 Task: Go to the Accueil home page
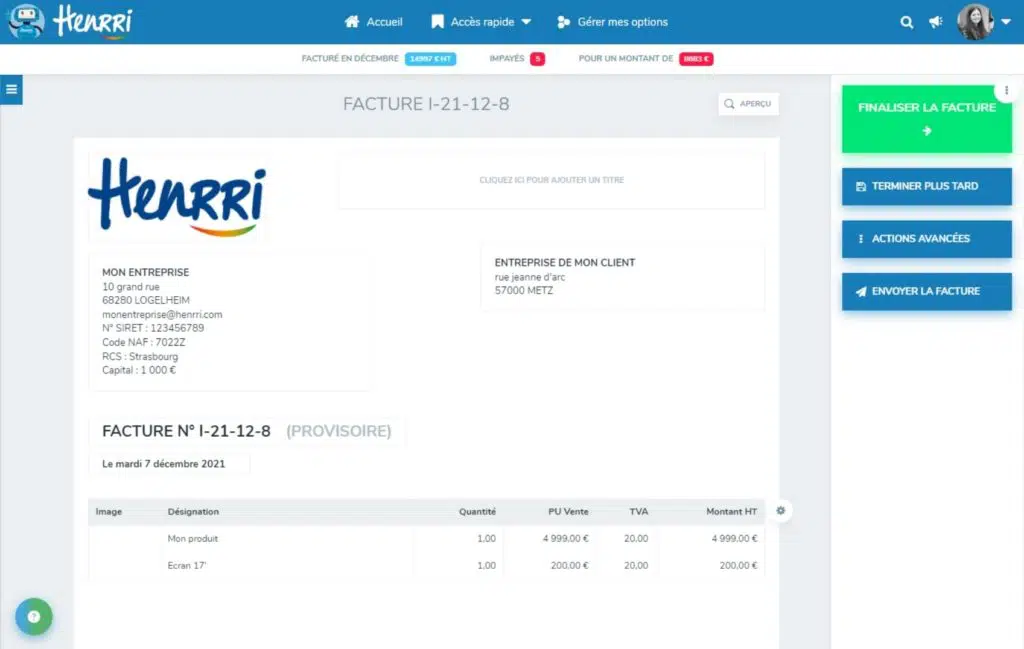pyautogui.click(x=373, y=22)
